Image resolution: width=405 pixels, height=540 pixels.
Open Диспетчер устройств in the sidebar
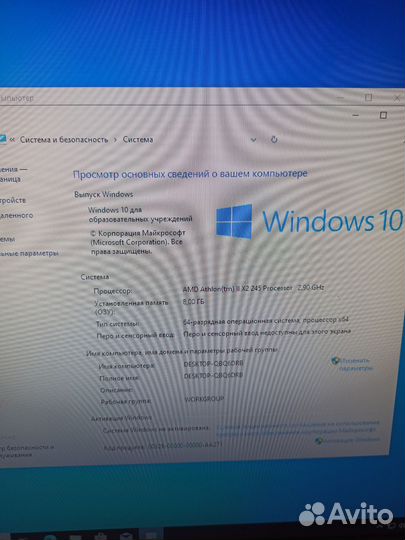coord(13,200)
